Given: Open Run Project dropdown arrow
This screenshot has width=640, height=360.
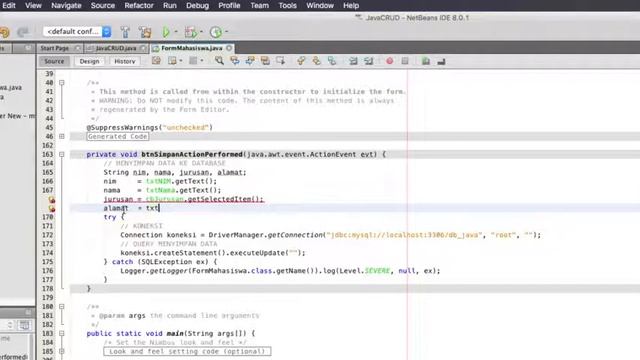Looking at the screenshot, I should [x=176, y=32].
